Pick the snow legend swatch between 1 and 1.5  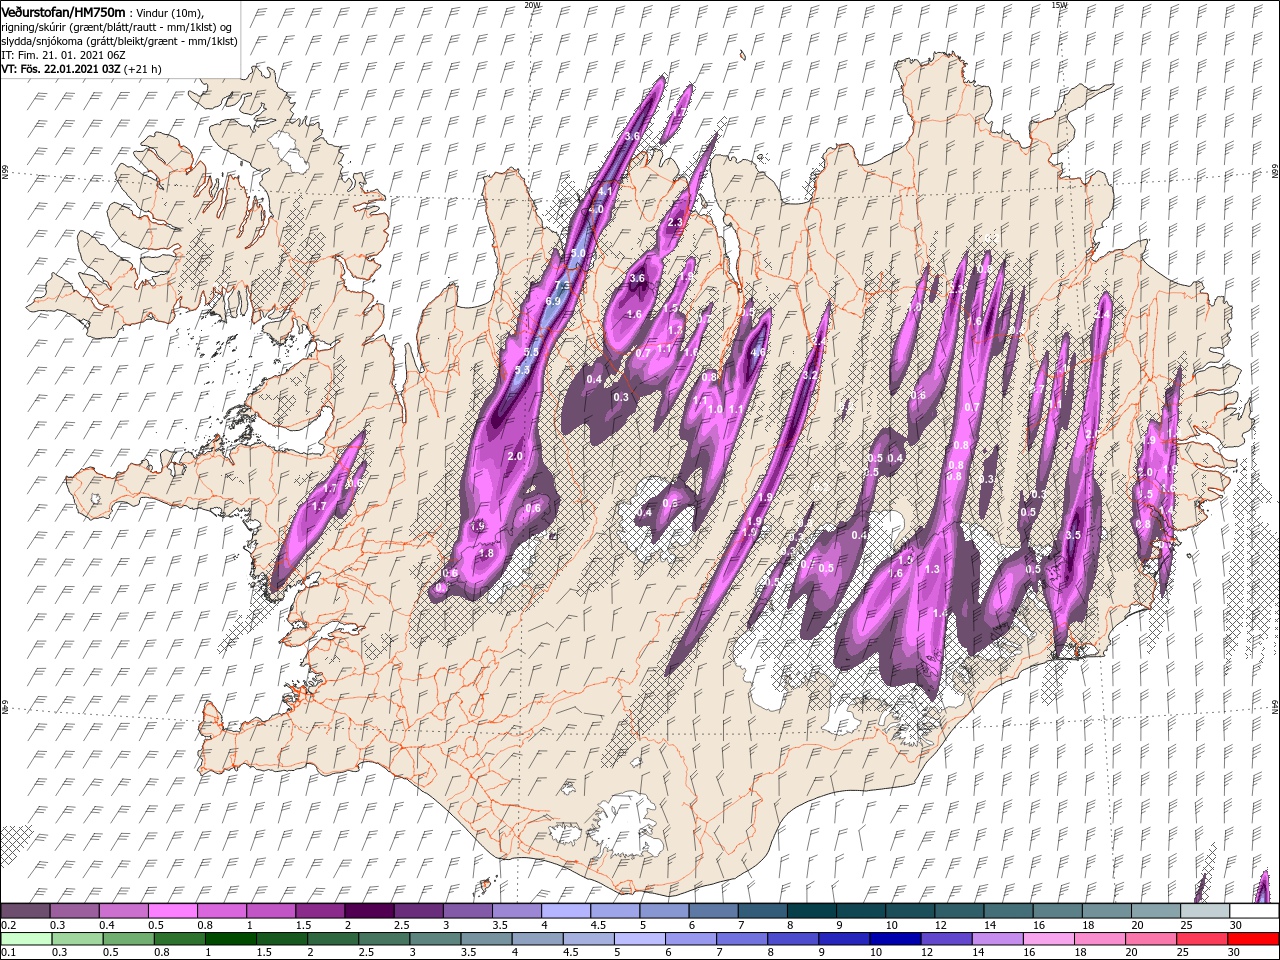(270, 911)
